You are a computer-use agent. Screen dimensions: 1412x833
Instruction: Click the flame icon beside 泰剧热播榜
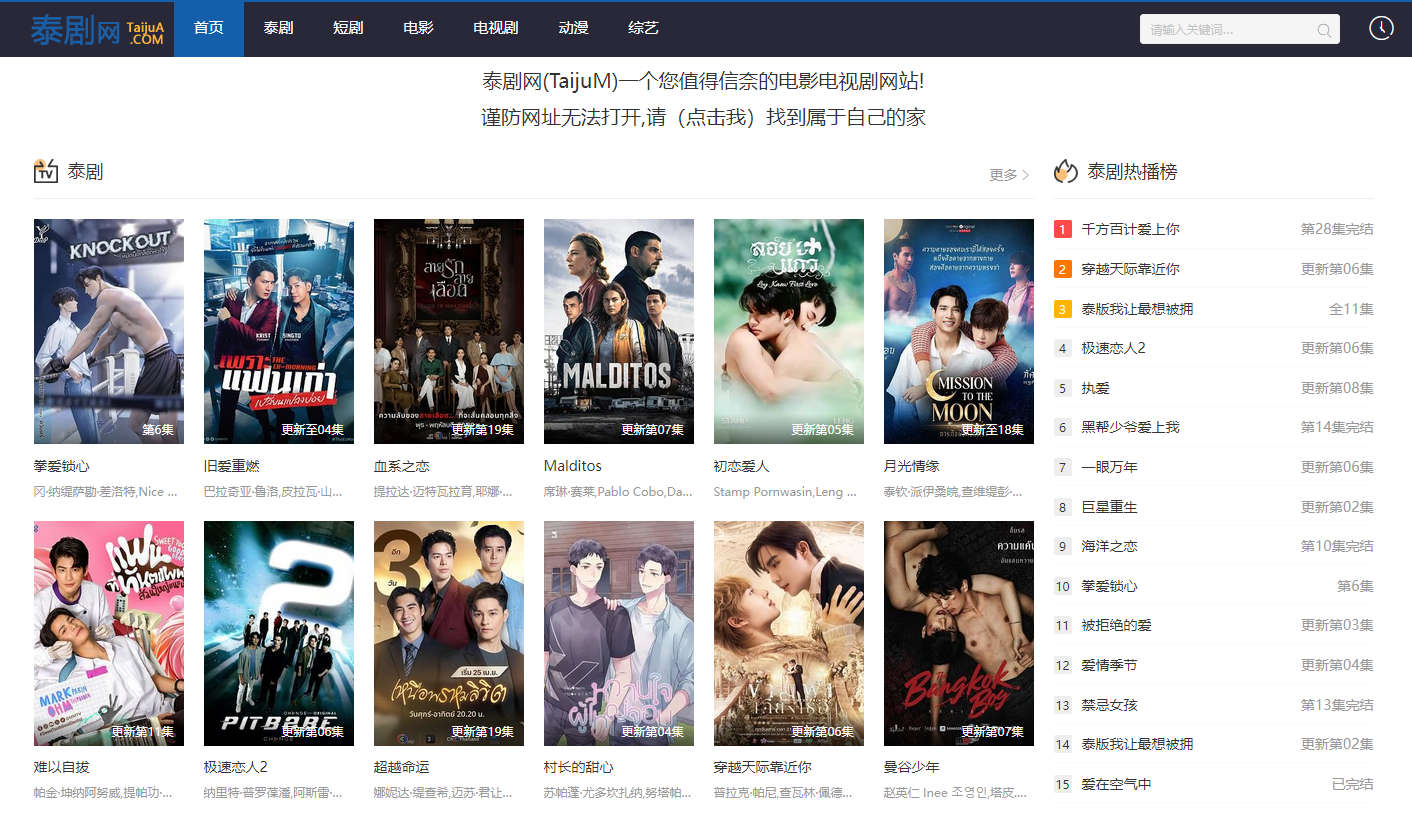[x=1065, y=171]
